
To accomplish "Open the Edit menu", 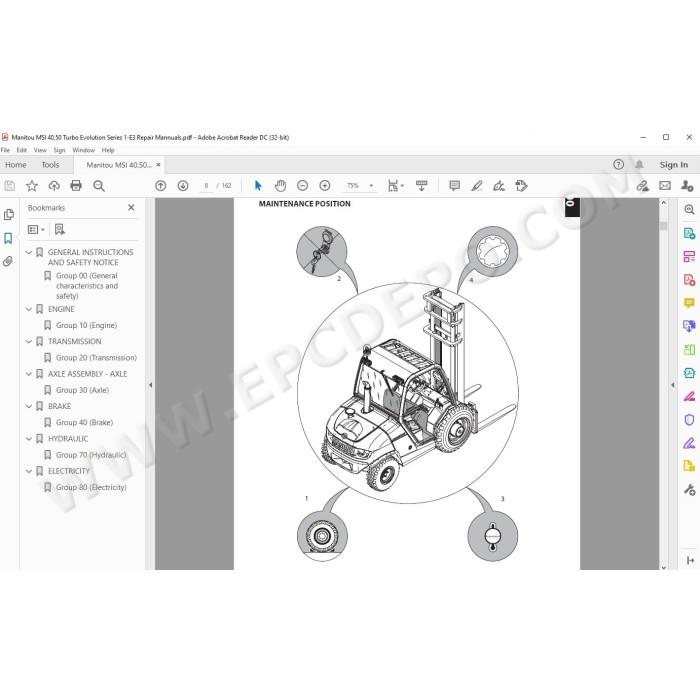I will (x=21, y=150).
